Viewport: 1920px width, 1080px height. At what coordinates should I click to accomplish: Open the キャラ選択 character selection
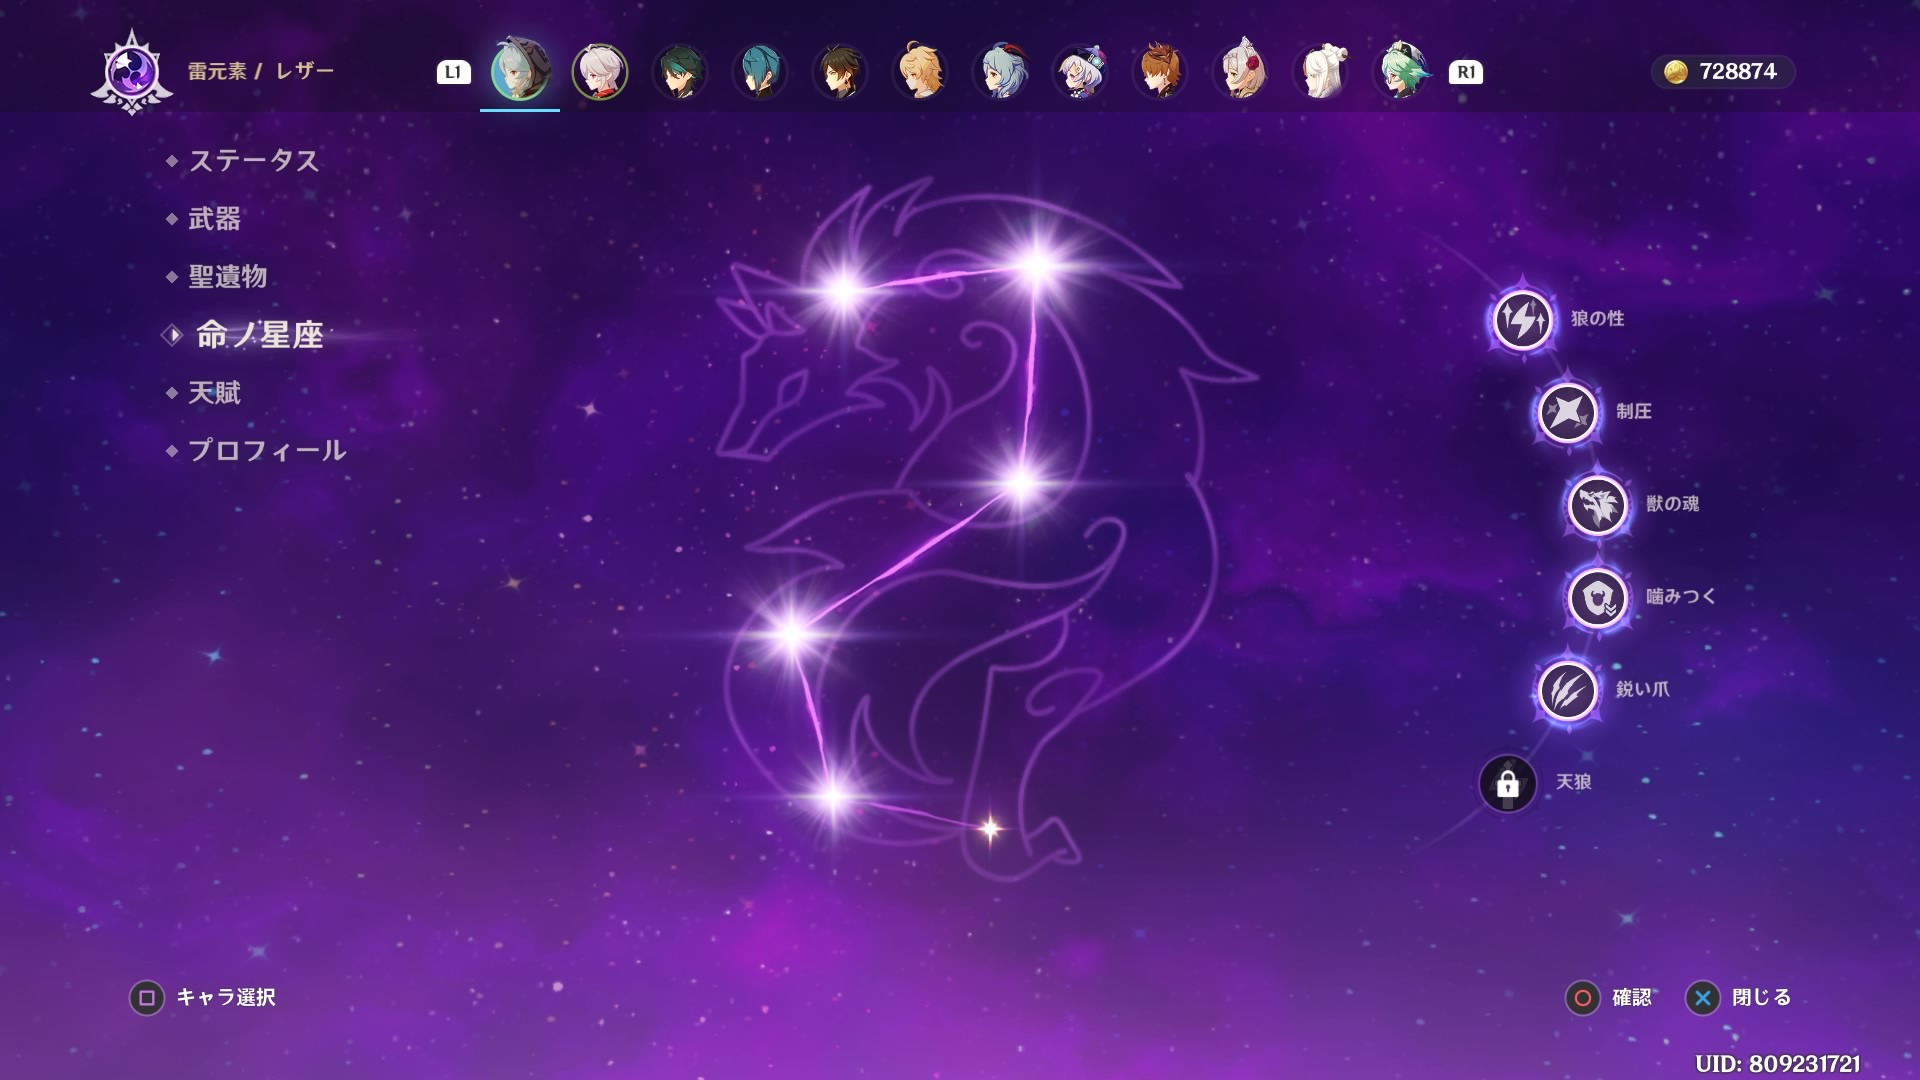coord(203,997)
